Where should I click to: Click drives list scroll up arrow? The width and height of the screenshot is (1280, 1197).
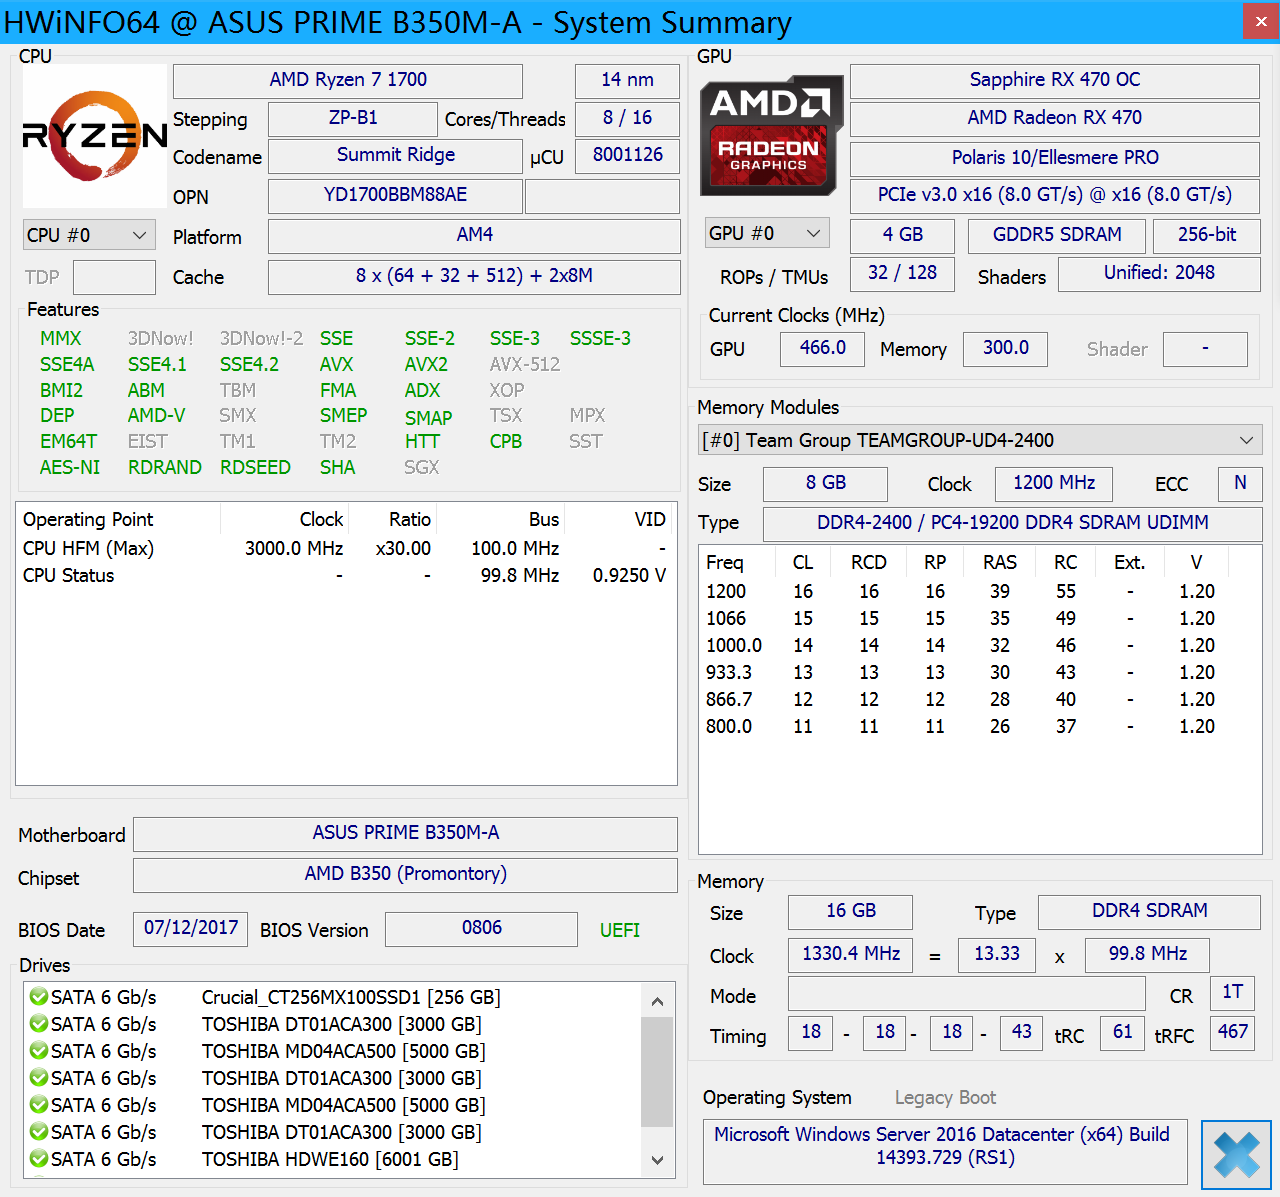point(657,1001)
